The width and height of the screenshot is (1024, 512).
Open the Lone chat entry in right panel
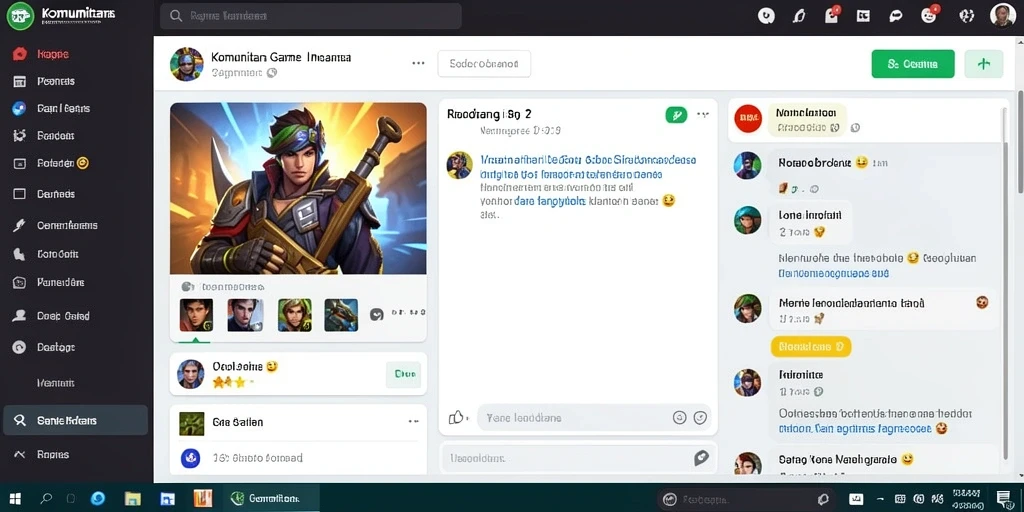pos(810,222)
